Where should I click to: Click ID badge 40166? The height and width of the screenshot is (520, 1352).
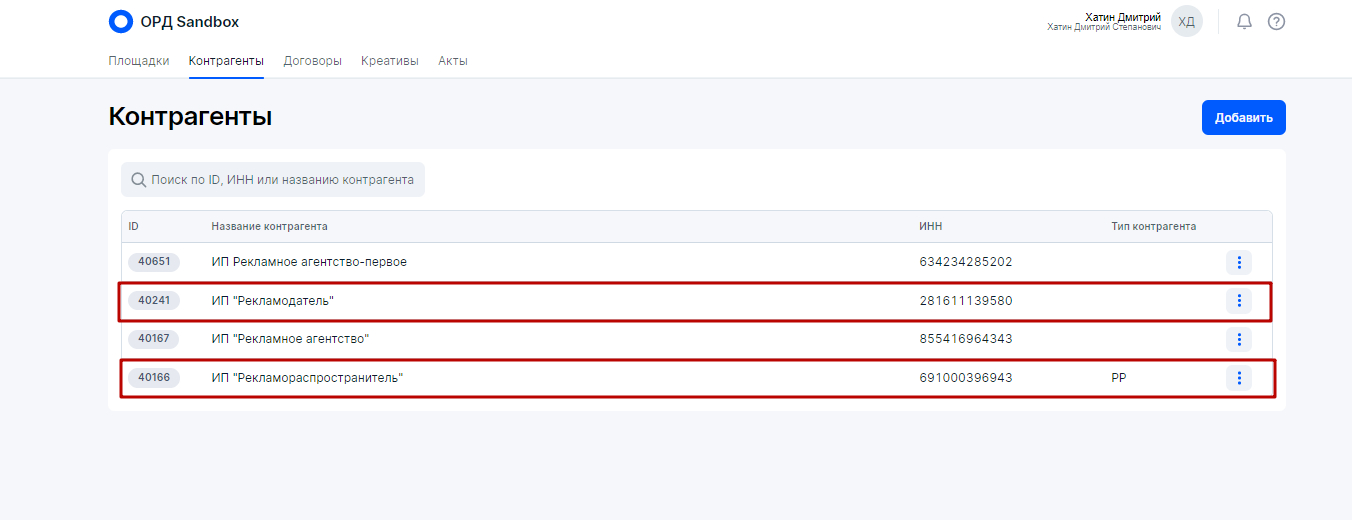[154, 378]
